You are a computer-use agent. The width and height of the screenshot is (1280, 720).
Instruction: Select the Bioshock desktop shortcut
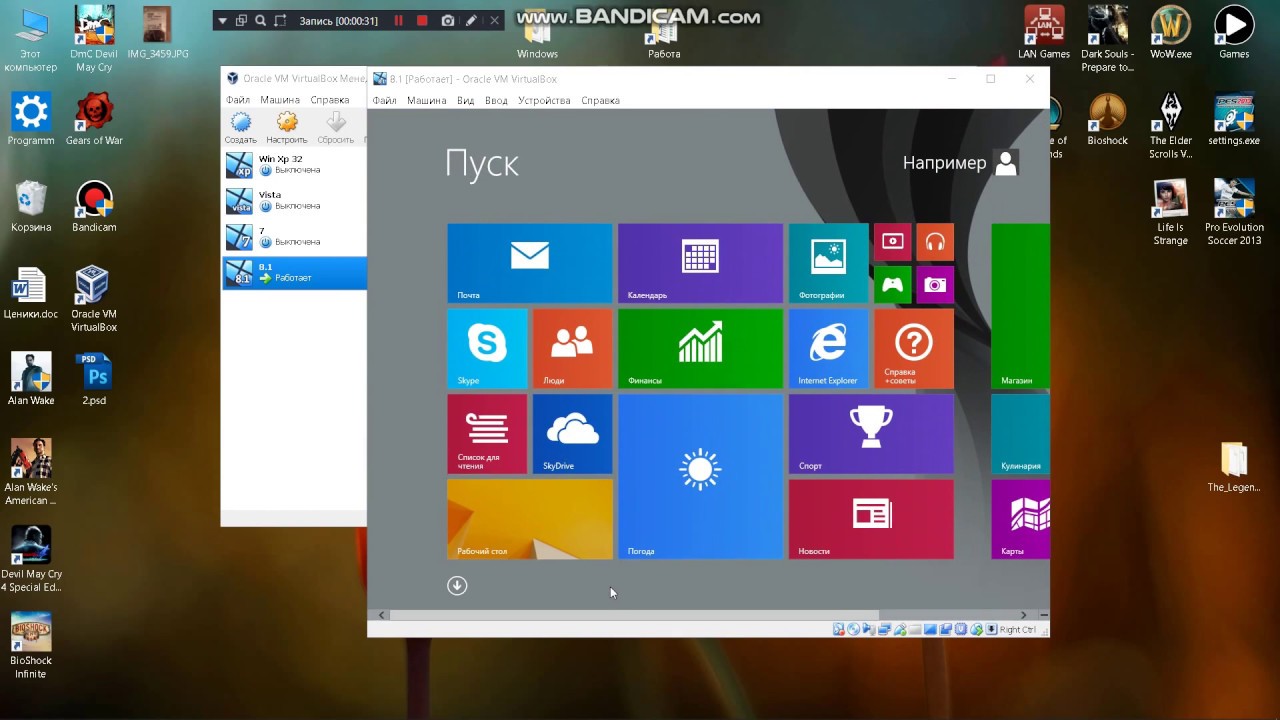click(1107, 120)
